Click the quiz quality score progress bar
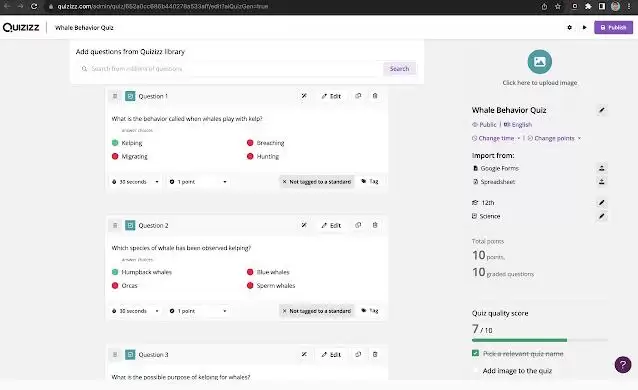 (540, 340)
